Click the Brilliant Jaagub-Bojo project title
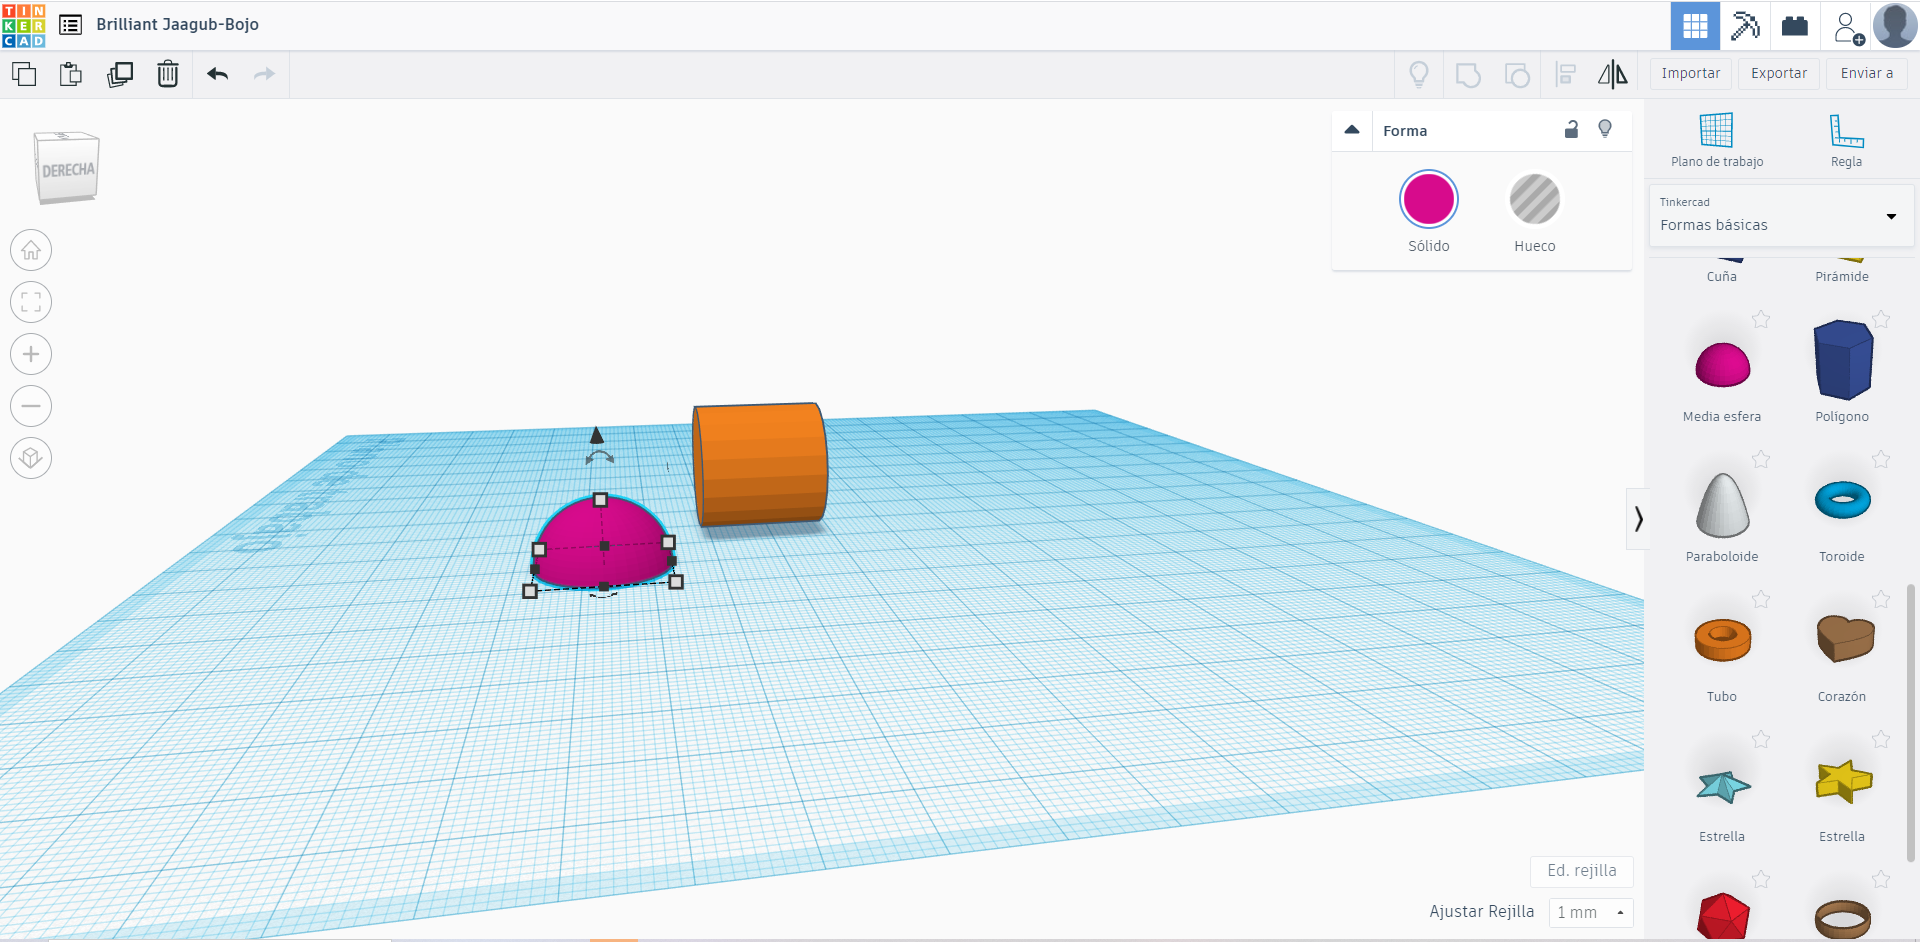Image resolution: width=1920 pixels, height=942 pixels. click(x=177, y=24)
